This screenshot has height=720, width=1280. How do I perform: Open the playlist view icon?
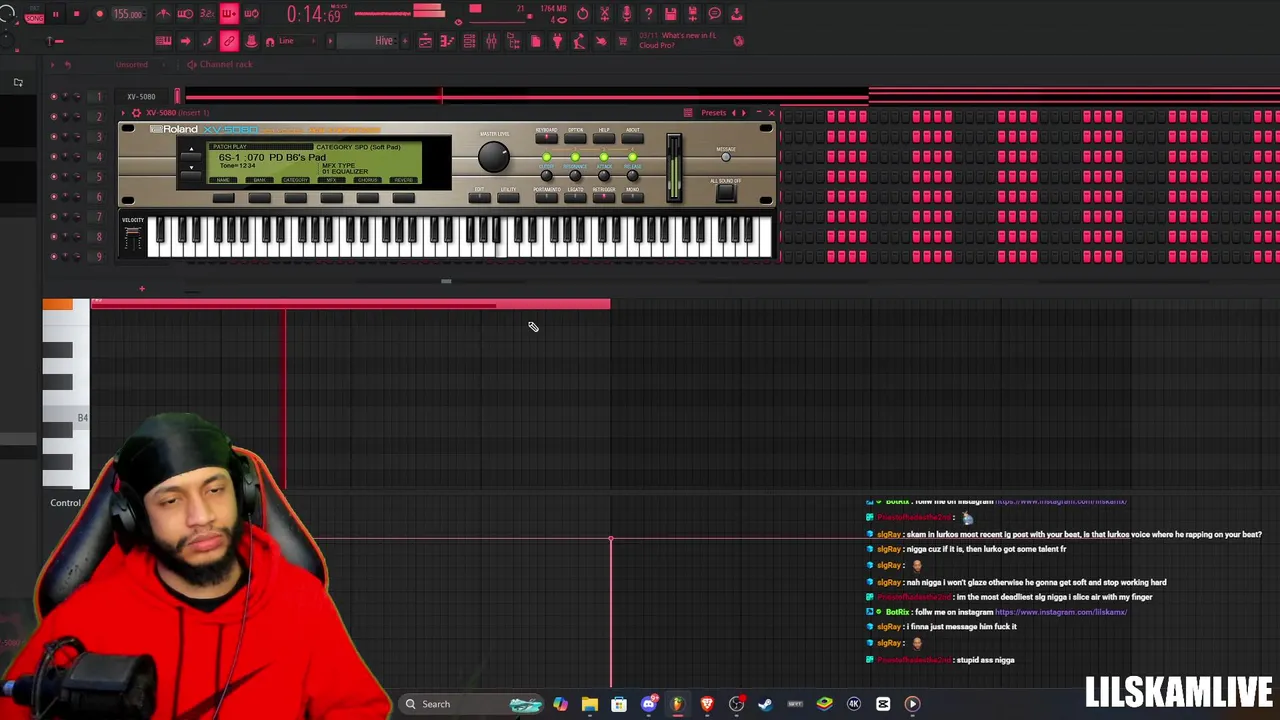(425, 41)
